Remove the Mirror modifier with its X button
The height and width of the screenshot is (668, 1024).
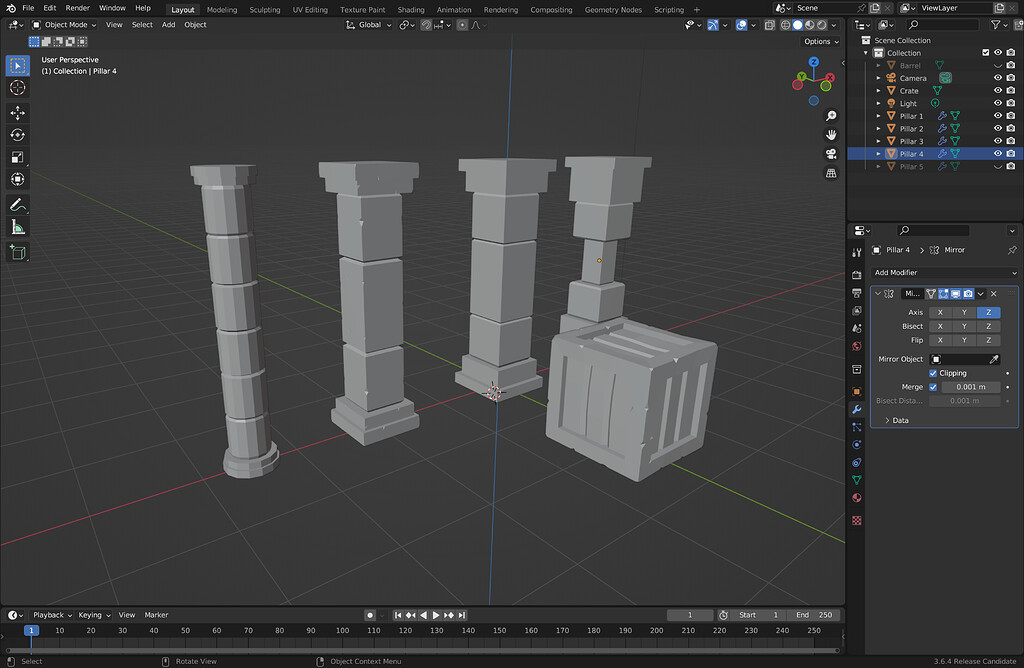(993, 293)
